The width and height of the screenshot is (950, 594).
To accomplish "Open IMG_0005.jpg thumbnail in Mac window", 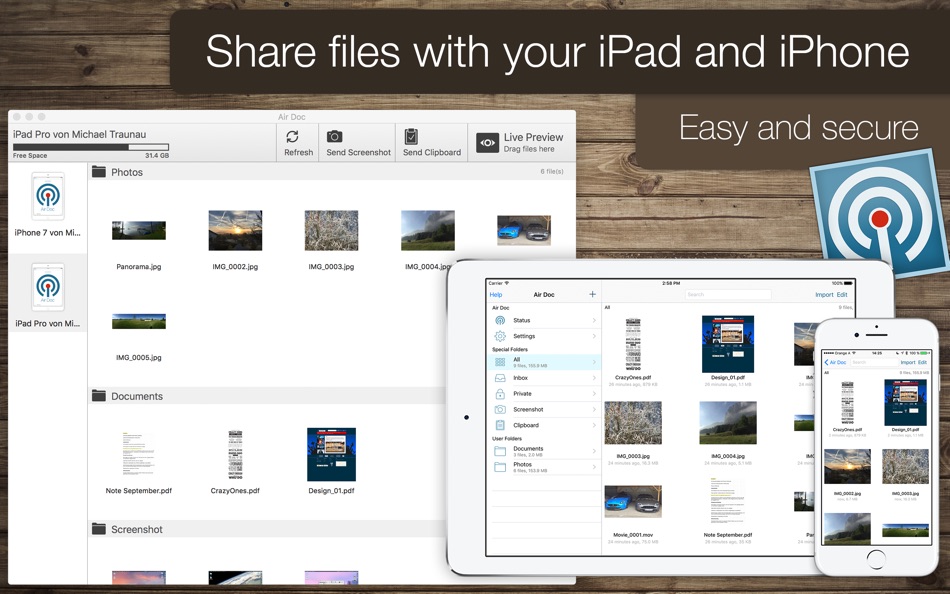I will coord(139,321).
